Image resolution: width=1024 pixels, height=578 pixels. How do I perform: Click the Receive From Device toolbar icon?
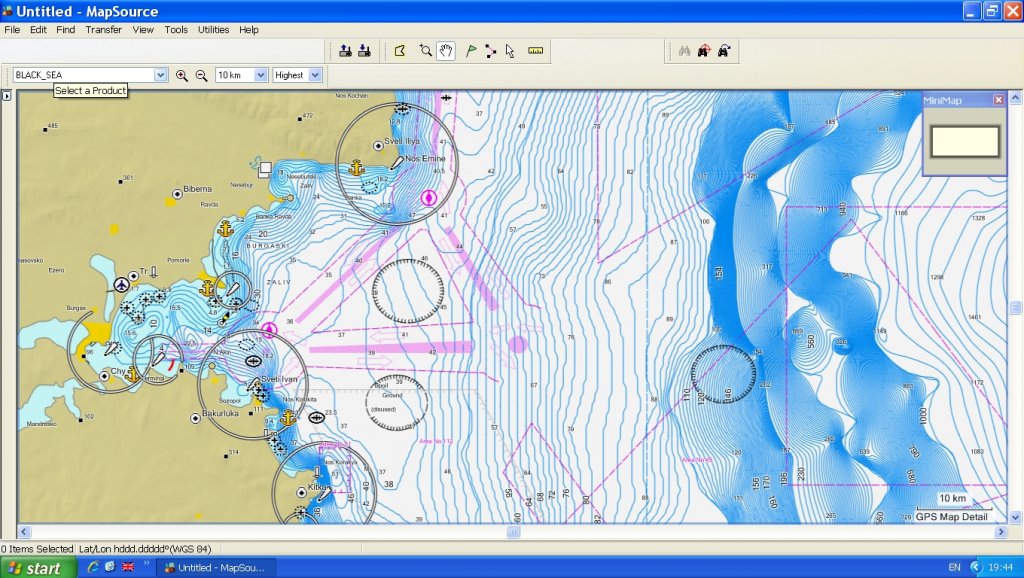(364, 51)
